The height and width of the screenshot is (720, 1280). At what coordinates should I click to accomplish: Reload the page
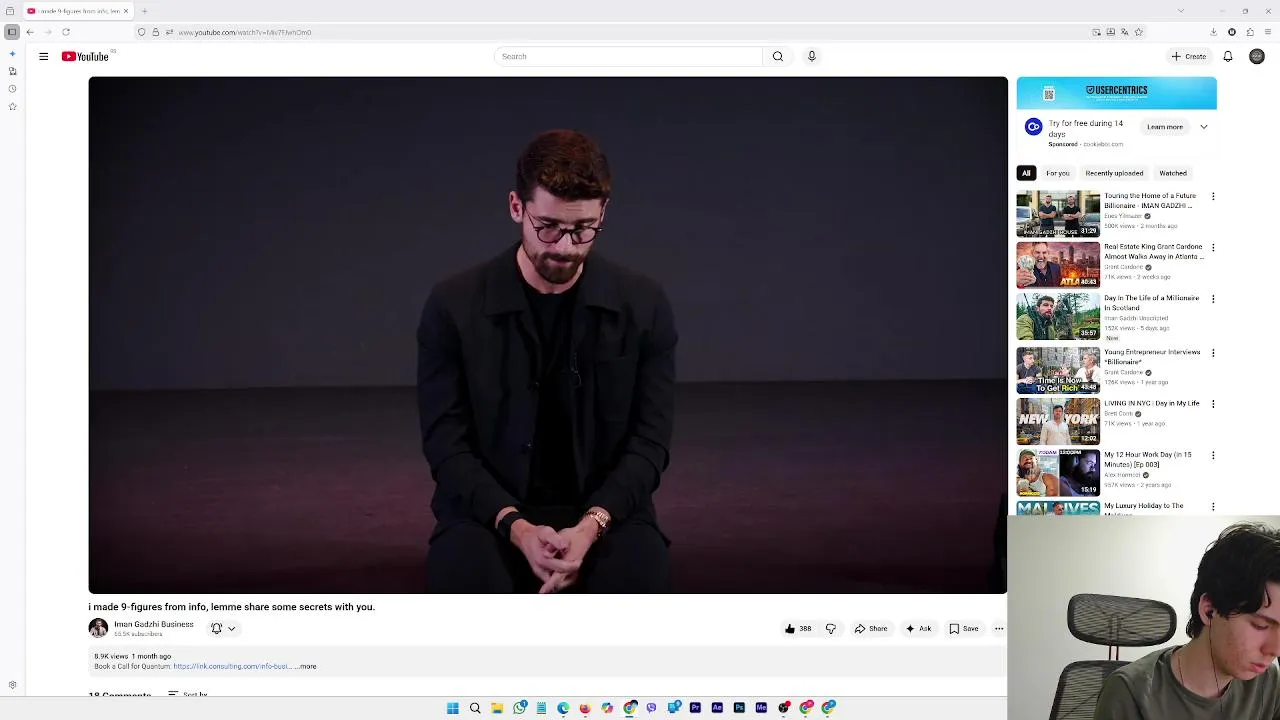click(x=66, y=32)
